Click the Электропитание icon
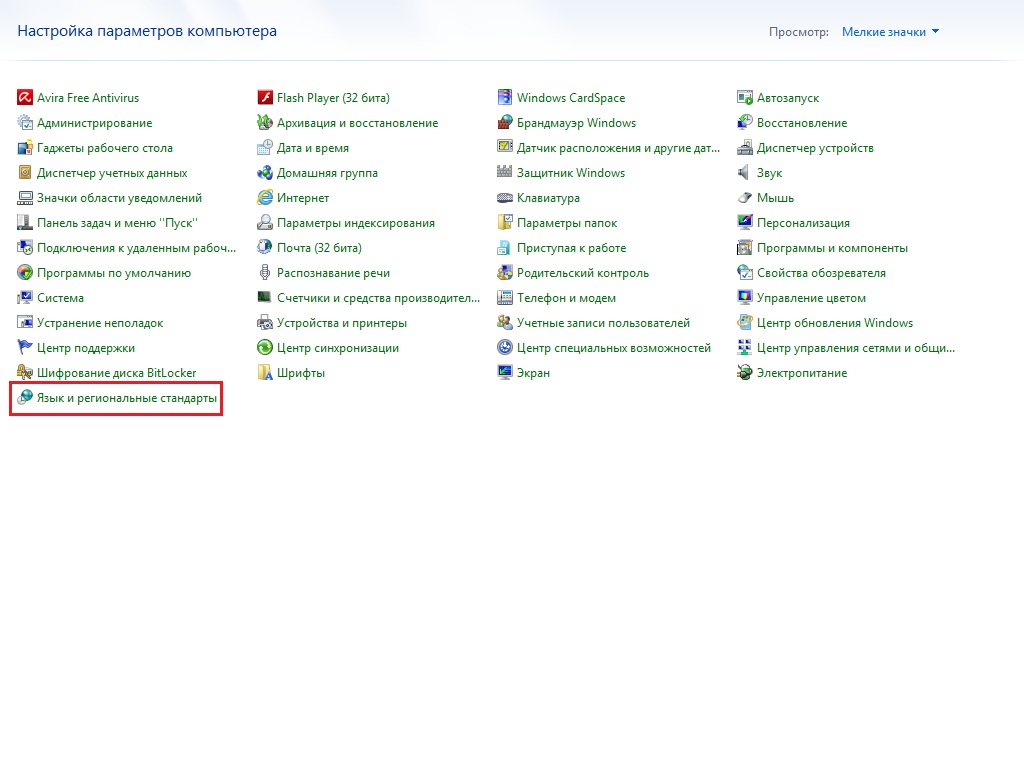The width and height of the screenshot is (1024, 768). click(745, 373)
